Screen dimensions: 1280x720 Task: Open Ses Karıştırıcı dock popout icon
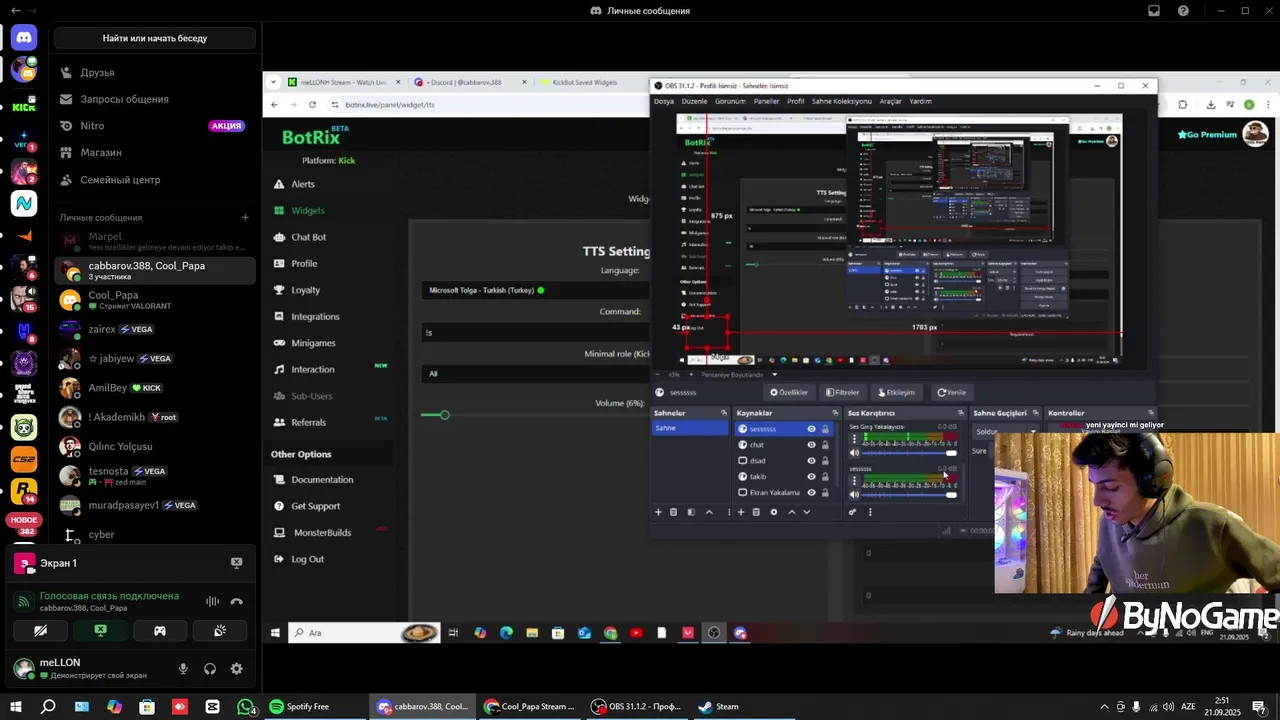[960, 413]
